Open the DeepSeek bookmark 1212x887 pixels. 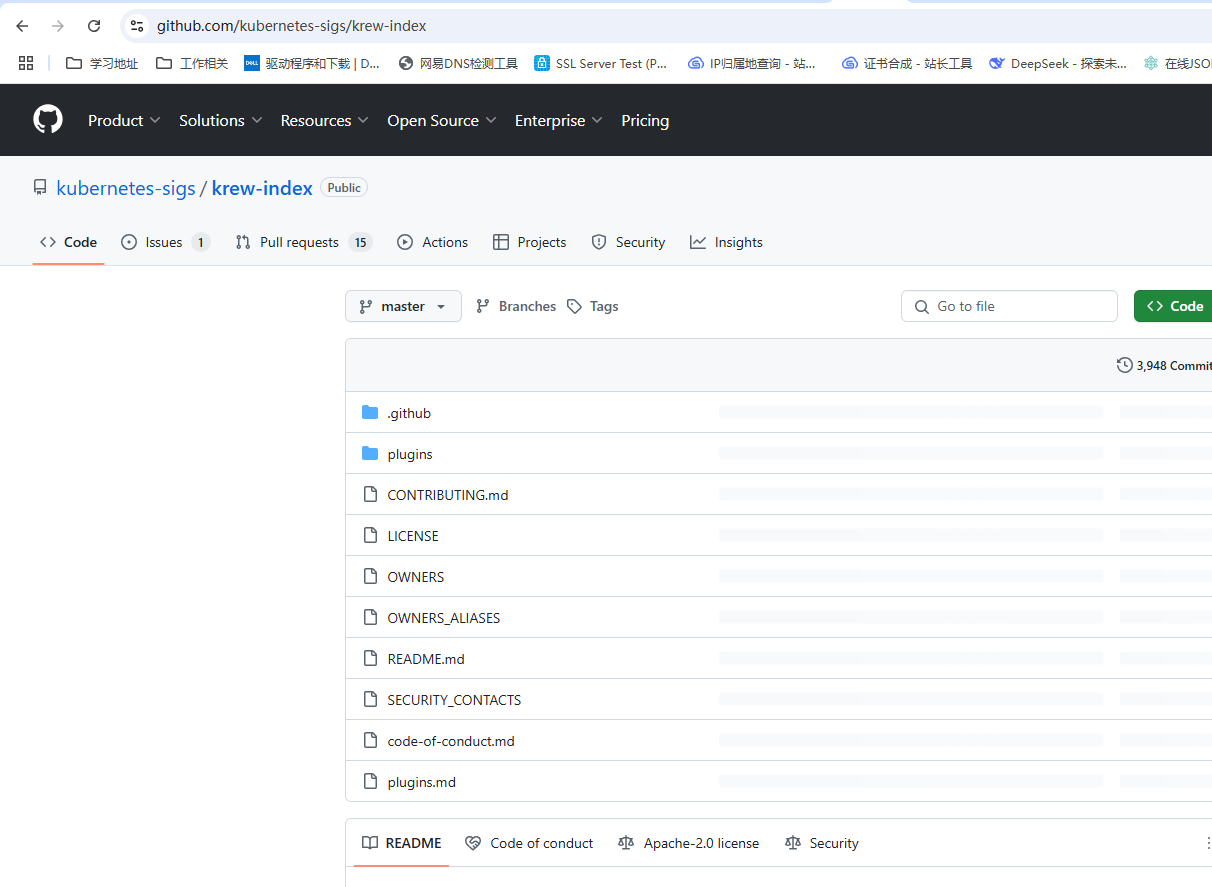1058,63
